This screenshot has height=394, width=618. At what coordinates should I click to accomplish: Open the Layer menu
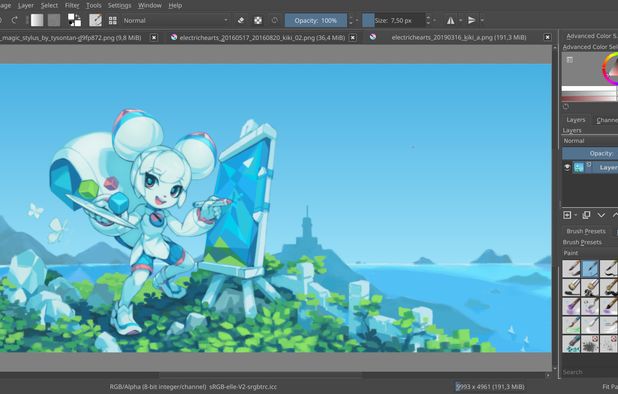[26, 6]
